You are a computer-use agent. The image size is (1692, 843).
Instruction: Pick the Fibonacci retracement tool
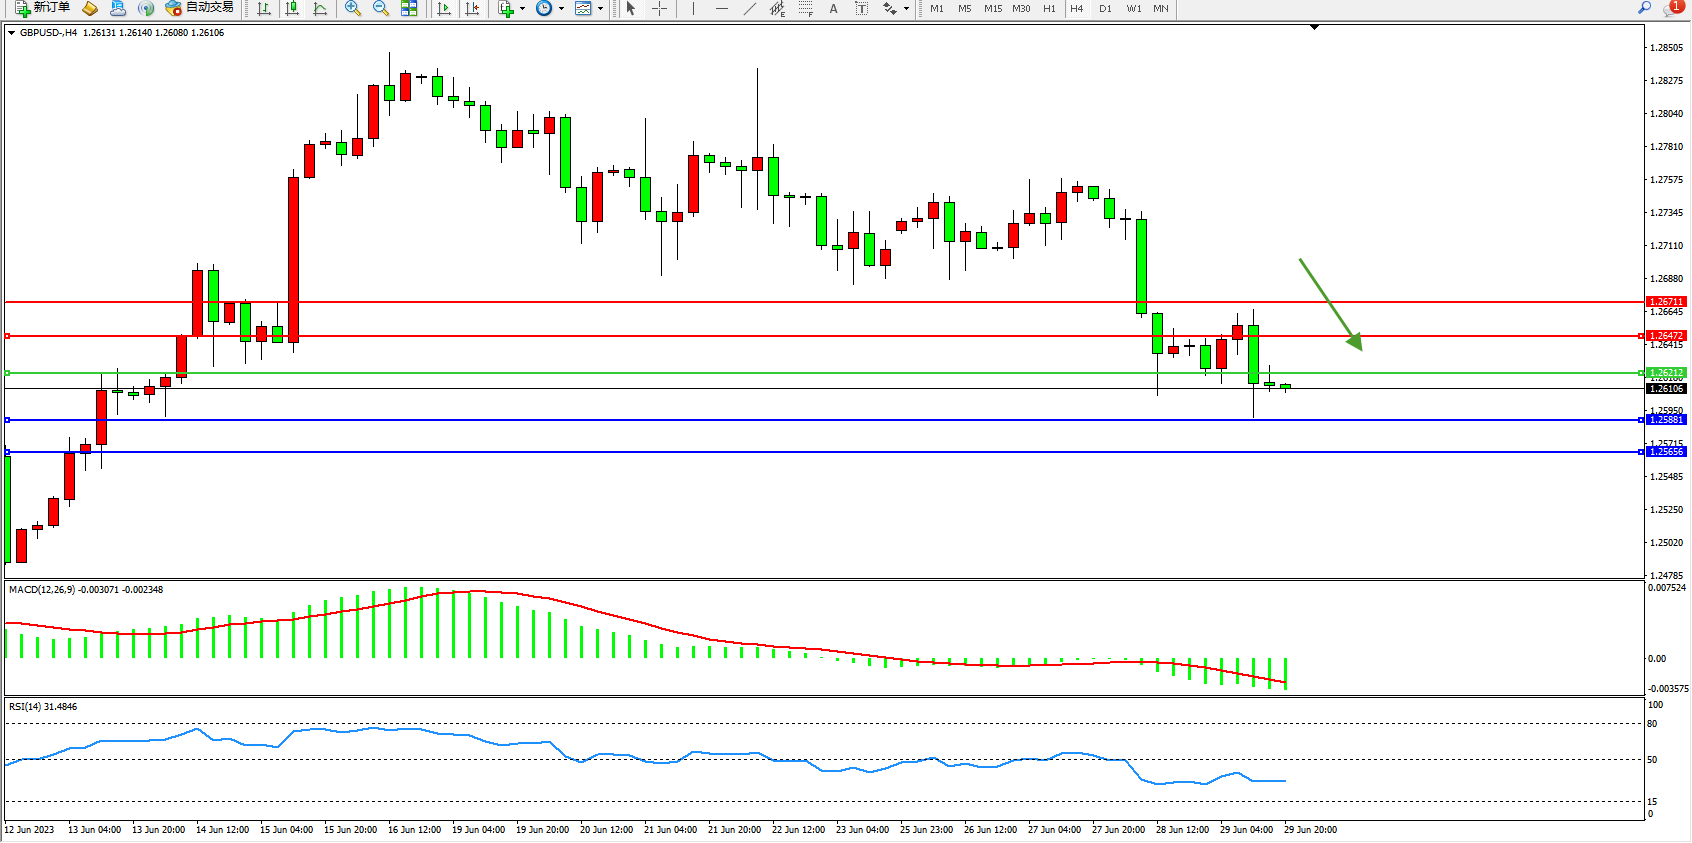pyautogui.click(x=806, y=8)
